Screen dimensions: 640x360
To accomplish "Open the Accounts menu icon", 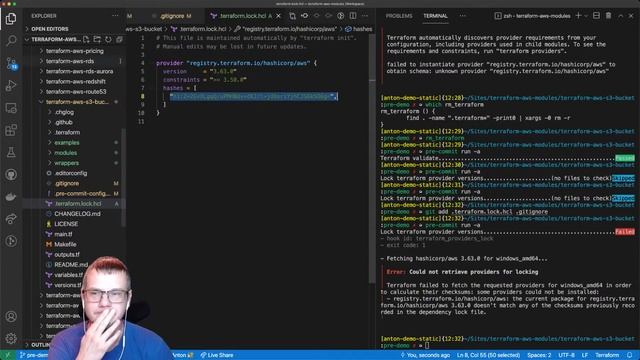I will 11,316.
